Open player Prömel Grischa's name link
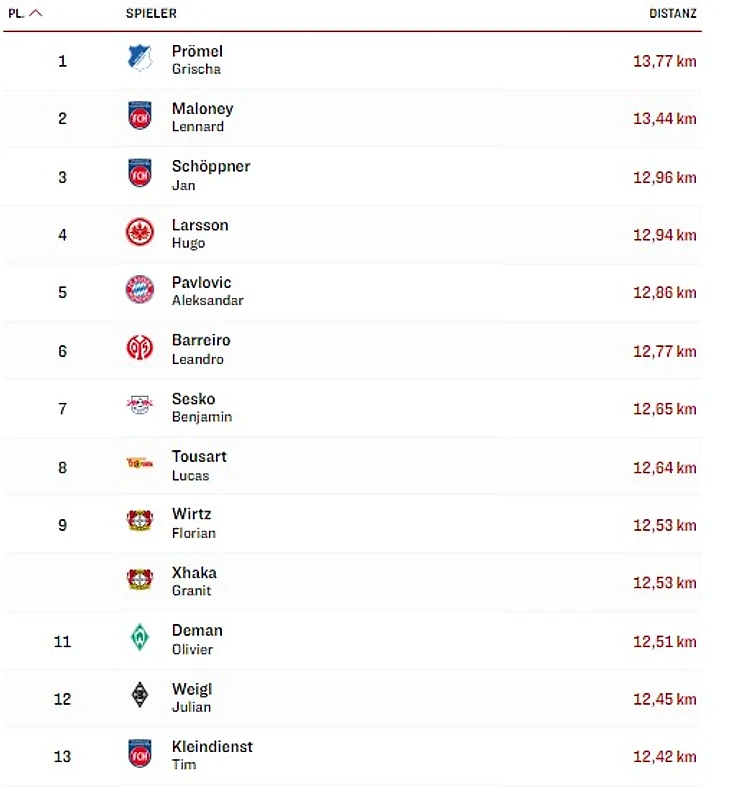 197,59
